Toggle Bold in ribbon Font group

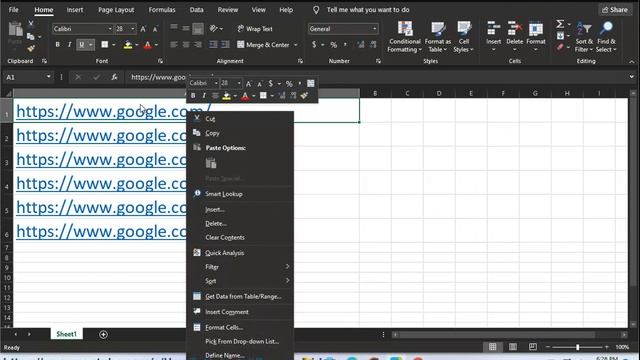(x=58, y=44)
